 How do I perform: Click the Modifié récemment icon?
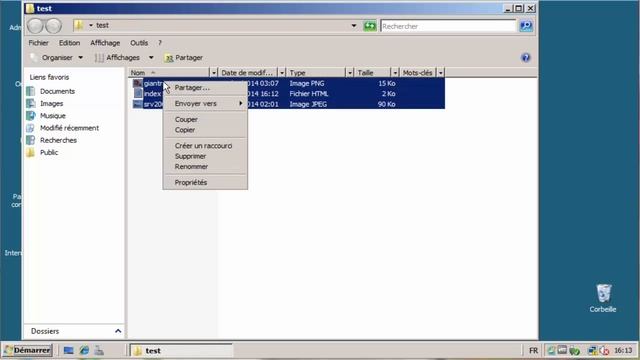pos(31,128)
